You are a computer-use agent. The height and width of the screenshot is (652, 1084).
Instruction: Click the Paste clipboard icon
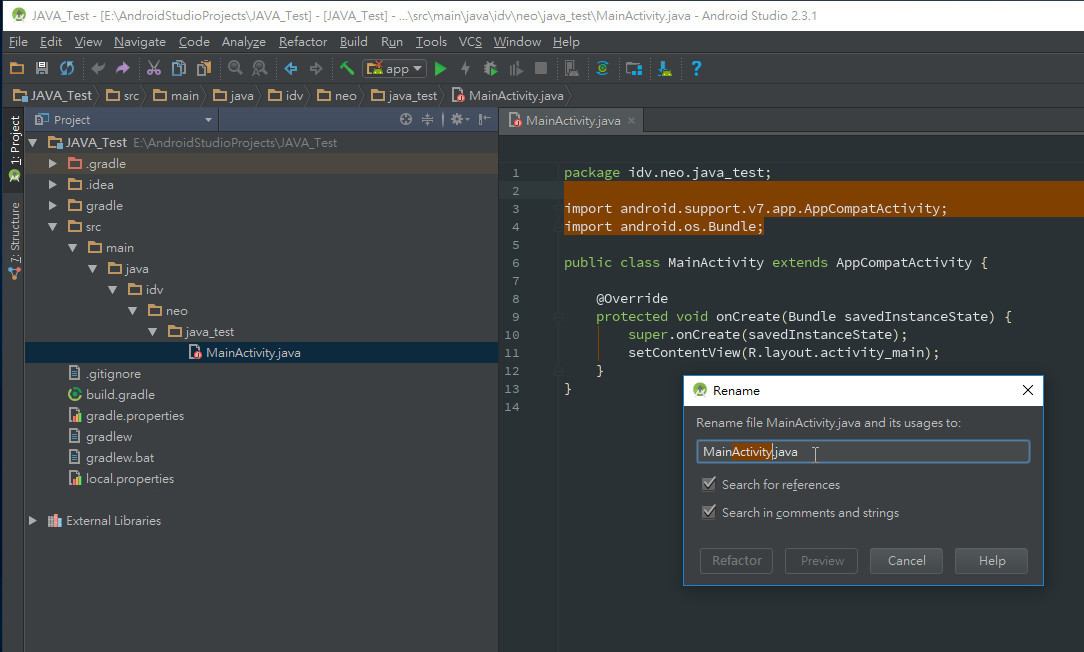204,68
